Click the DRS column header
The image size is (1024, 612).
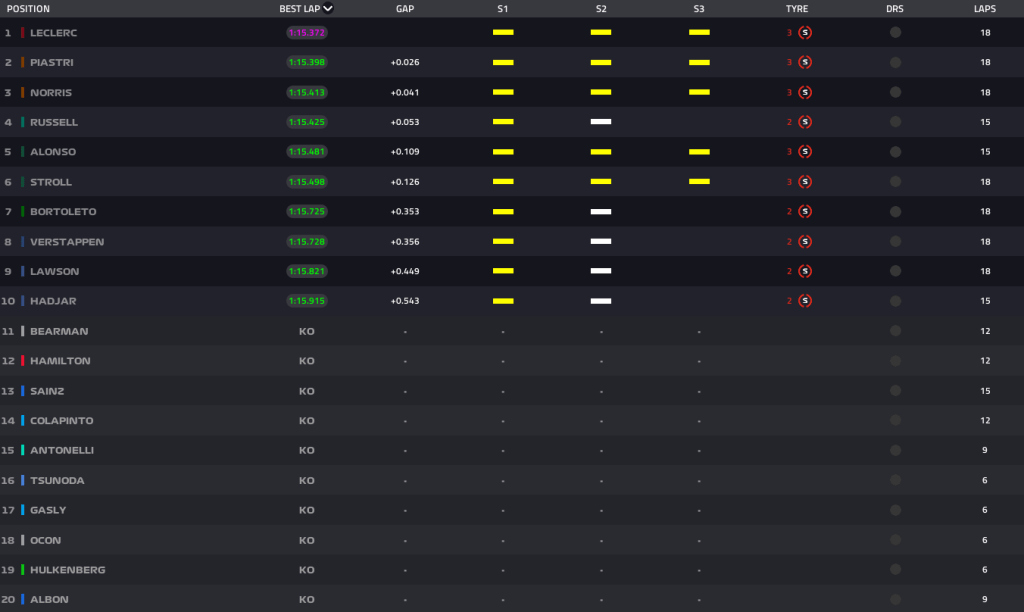(x=895, y=8)
